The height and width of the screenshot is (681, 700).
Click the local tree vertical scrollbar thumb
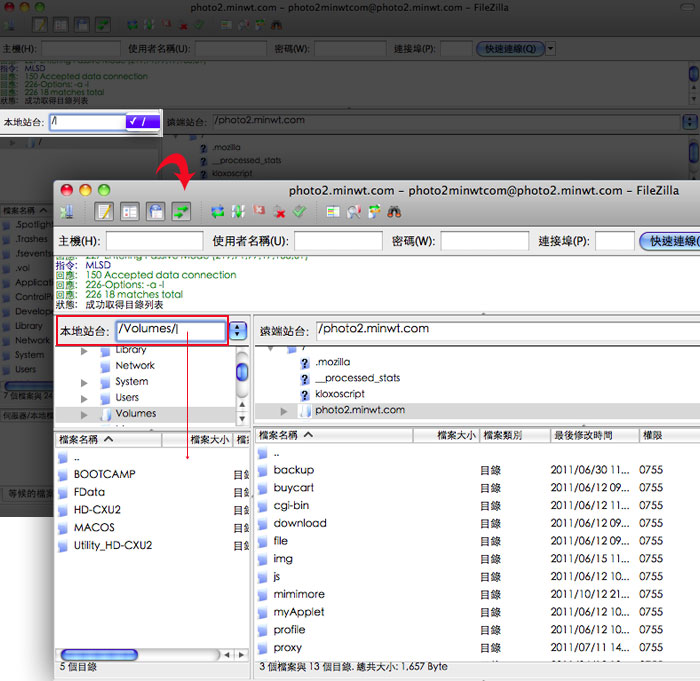point(242,372)
